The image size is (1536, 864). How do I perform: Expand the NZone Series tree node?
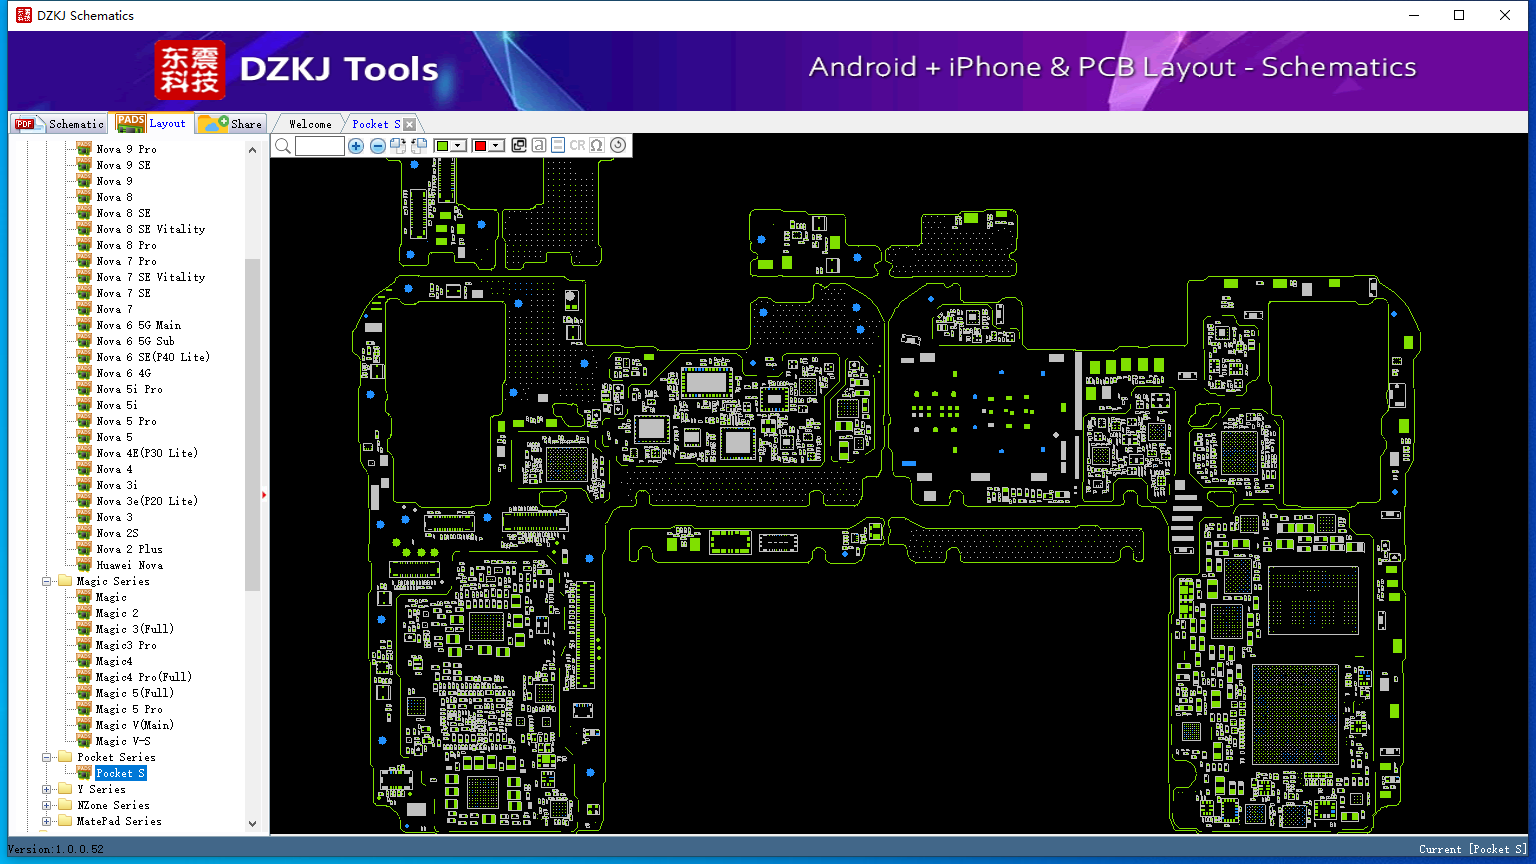click(46, 805)
